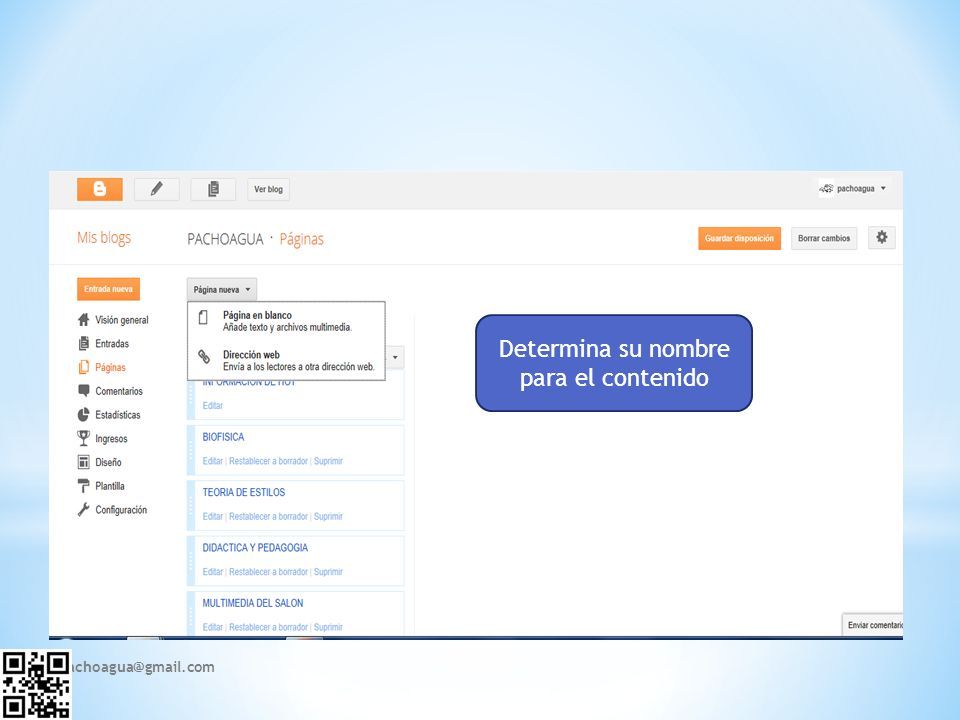The width and height of the screenshot is (960, 720).
Task: Open Plantilla in sidebar
Action: 110,486
